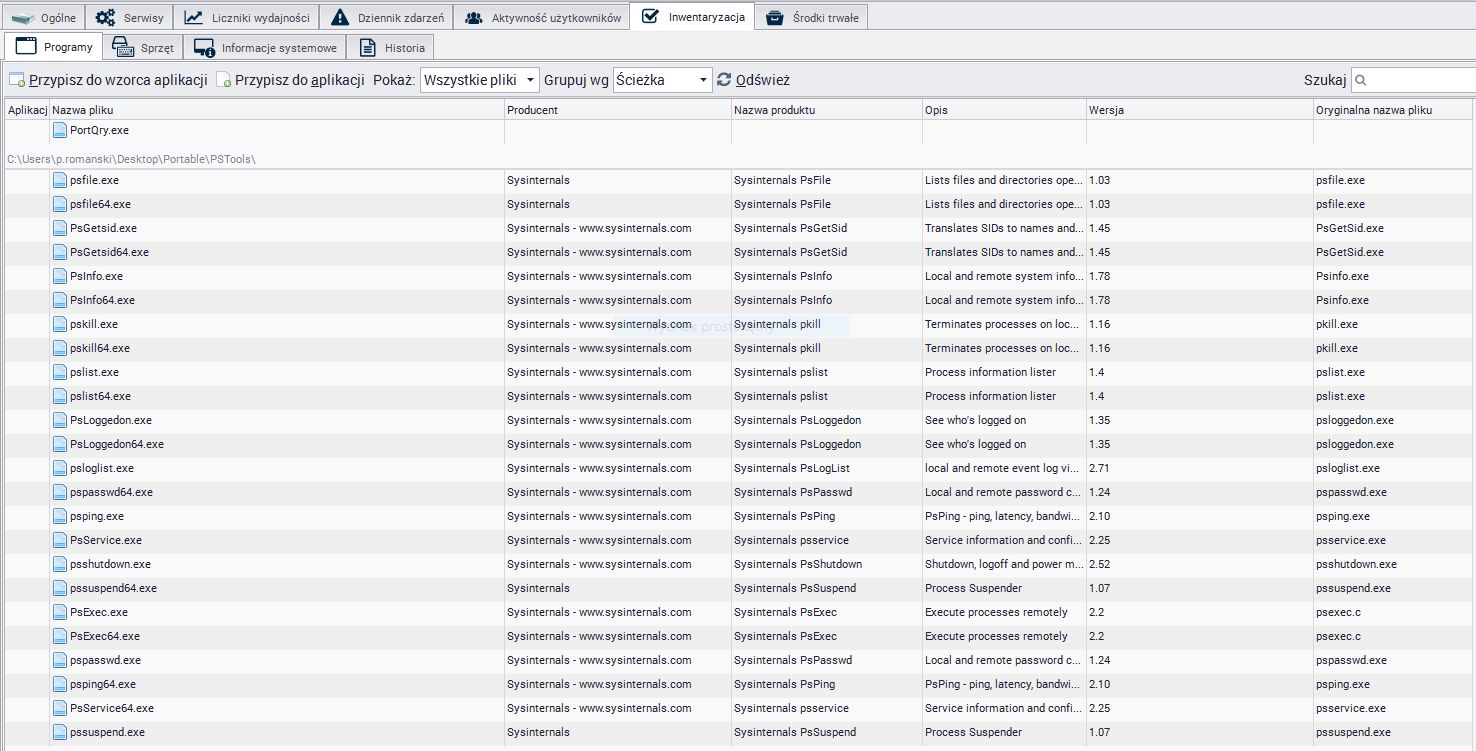1476x751 pixels.
Task: Switch to the Sprzęt sub-tab
Action: coord(143,47)
